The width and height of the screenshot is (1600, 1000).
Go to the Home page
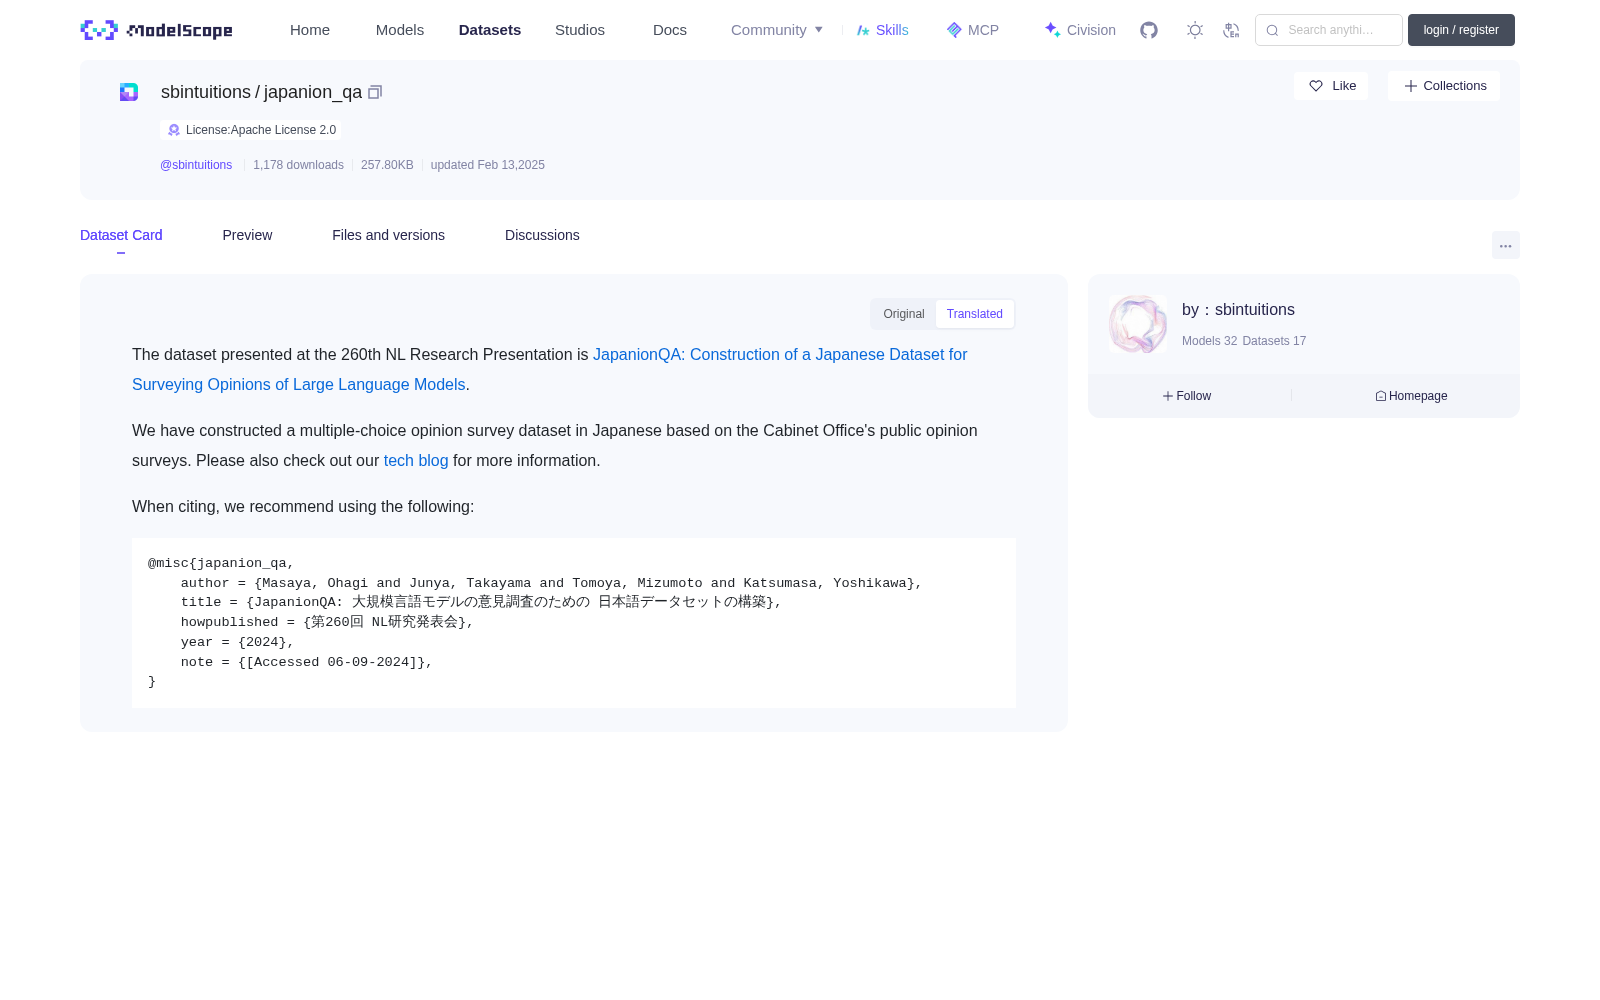[310, 30]
